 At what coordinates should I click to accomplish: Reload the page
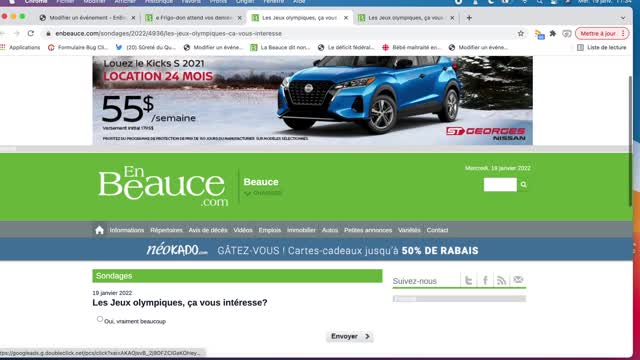[31, 33]
